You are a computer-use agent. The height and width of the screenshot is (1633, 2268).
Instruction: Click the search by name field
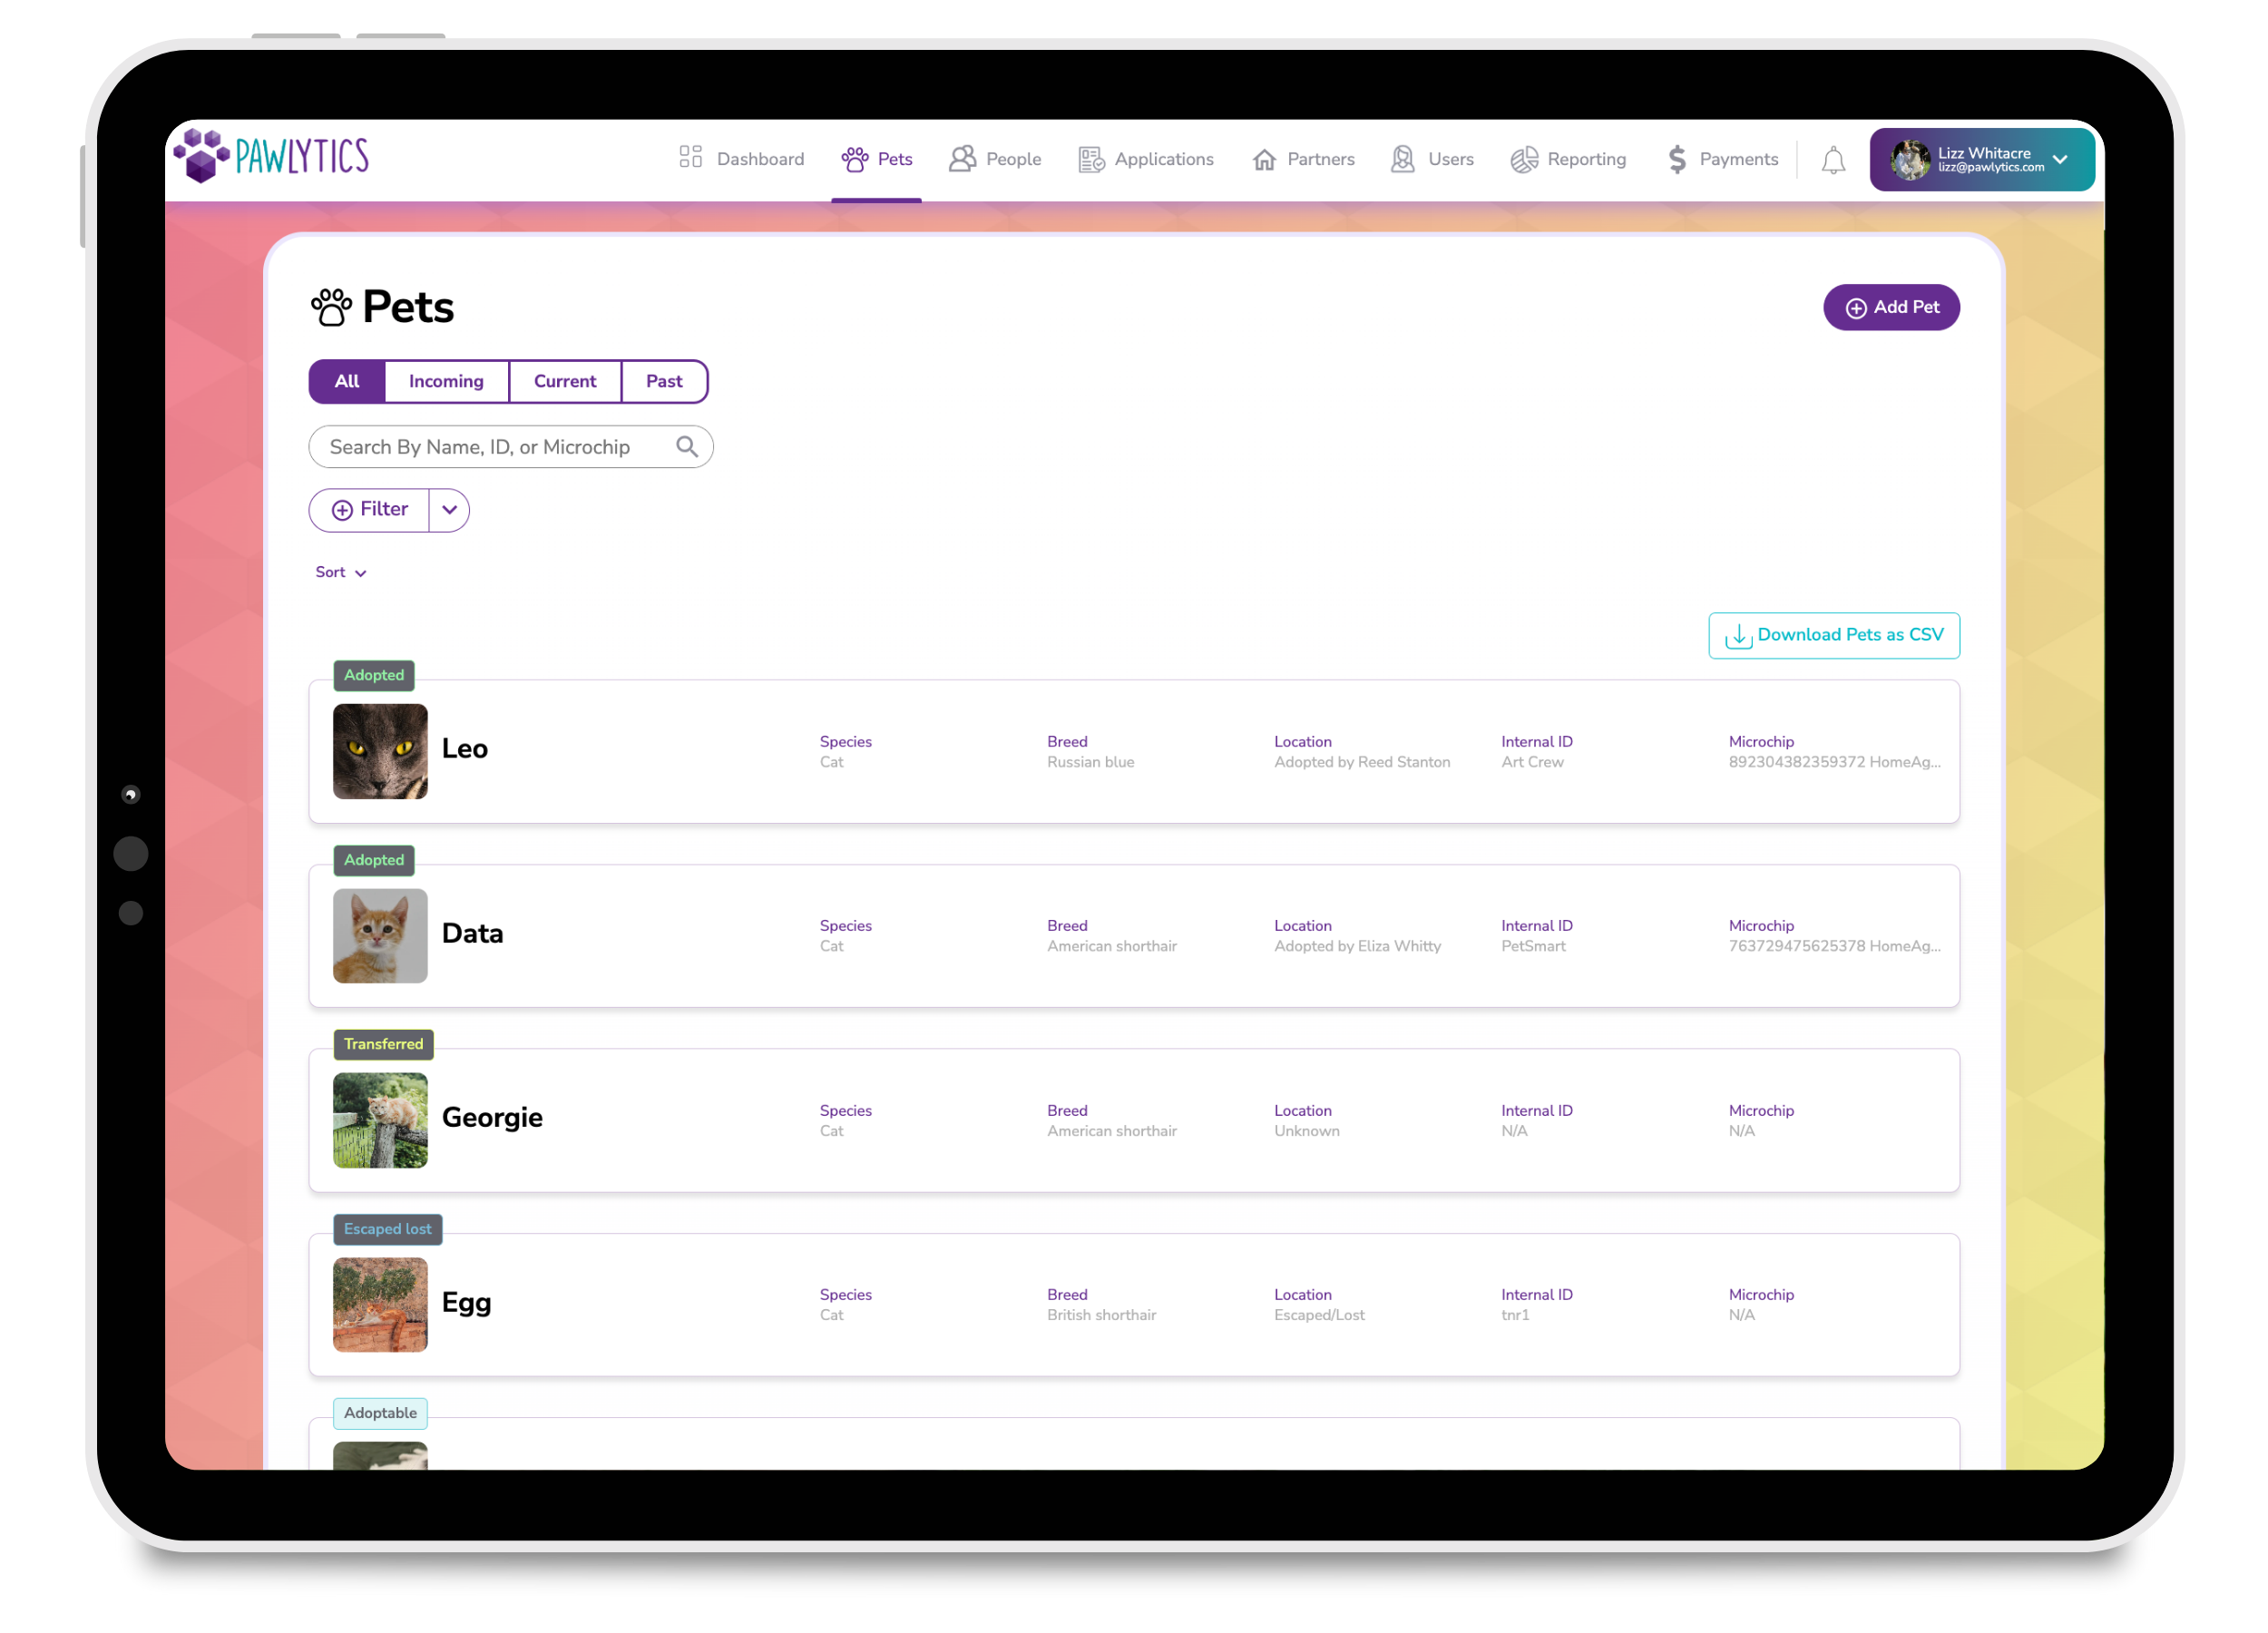(511, 447)
